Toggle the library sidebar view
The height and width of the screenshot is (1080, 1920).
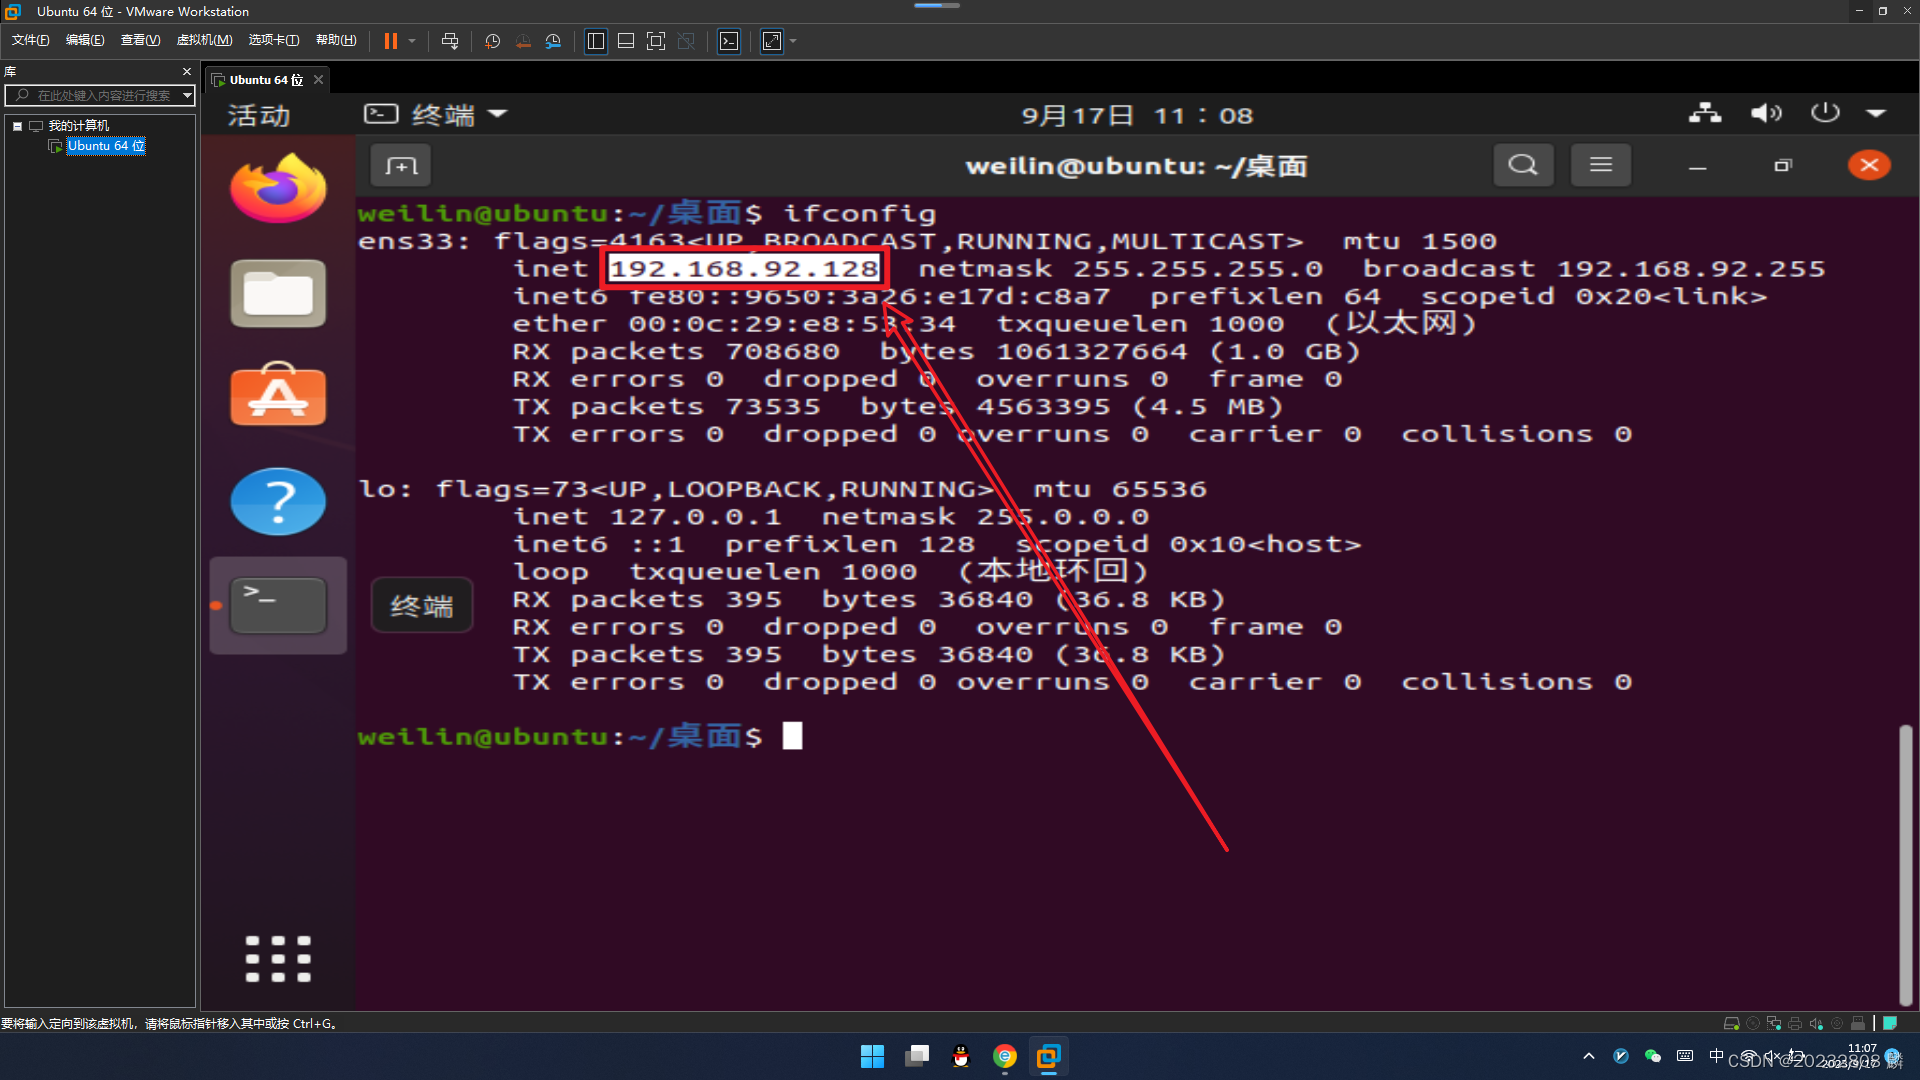[x=595, y=41]
